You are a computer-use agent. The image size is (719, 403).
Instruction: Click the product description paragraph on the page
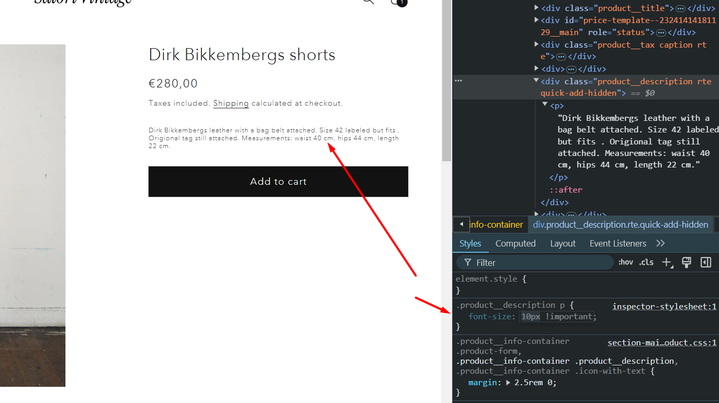[x=274, y=138]
